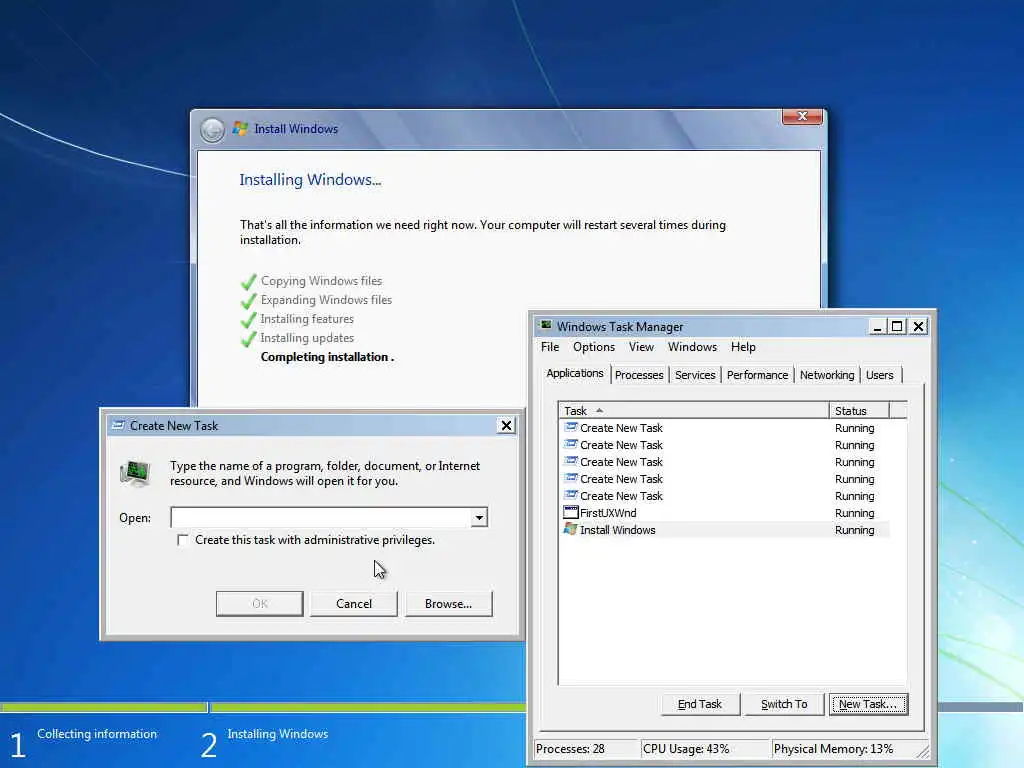
Task: Select the 'Install Windows' task row text
Action: click(617, 530)
